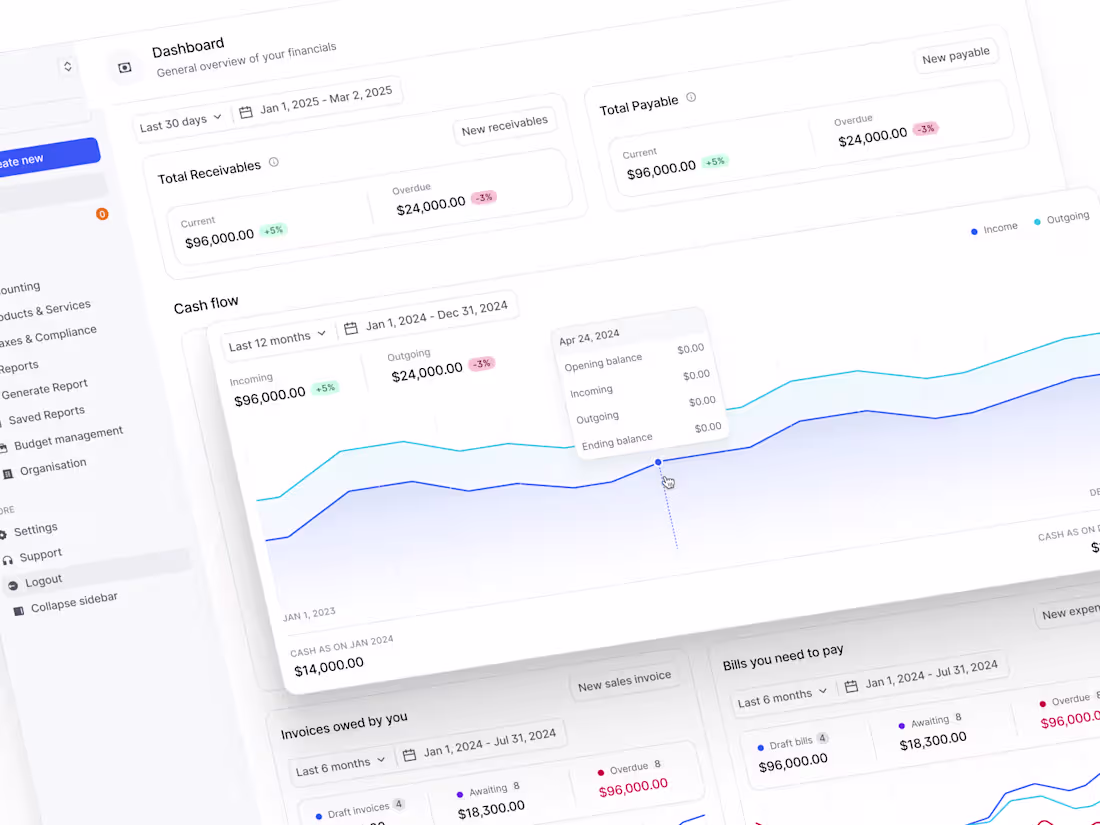Click the blue Income legend color dot
Image resolution: width=1100 pixels, height=825 pixels.
(974, 230)
